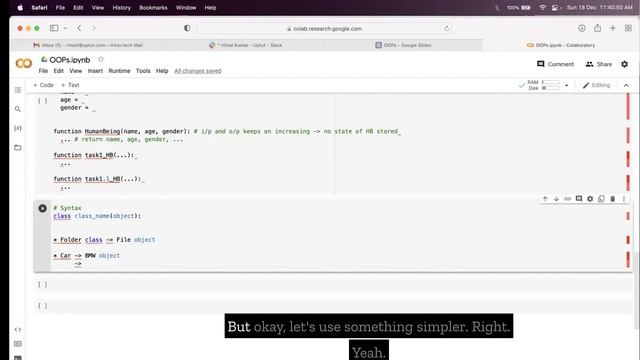
Task: Go back in Safari history
Action: tap(79, 28)
